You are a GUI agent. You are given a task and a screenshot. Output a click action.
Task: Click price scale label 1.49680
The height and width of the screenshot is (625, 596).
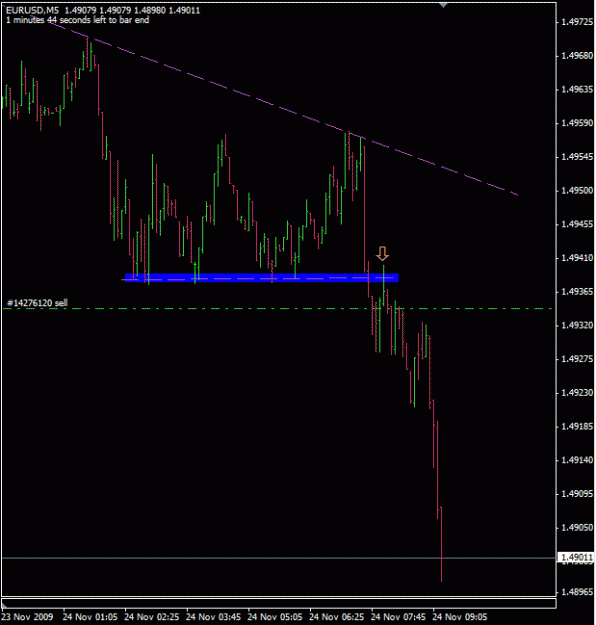click(577, 56)
